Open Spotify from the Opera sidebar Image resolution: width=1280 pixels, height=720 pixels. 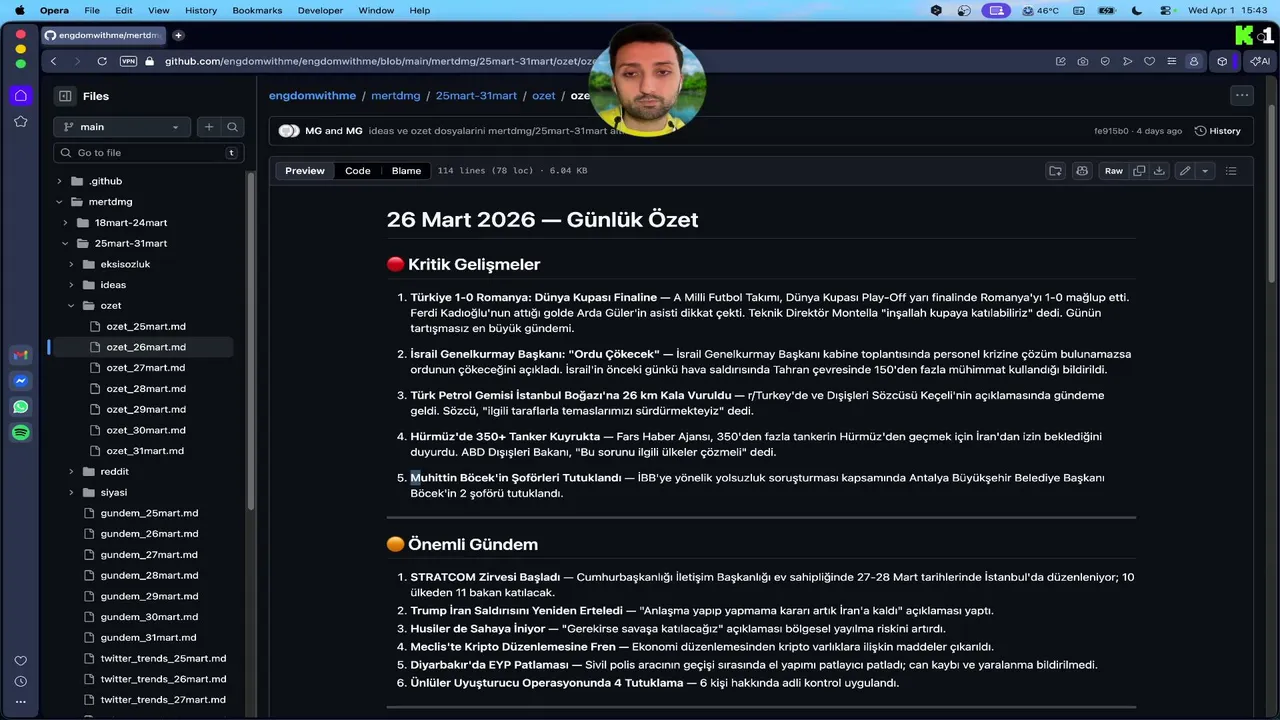[20, 433]
